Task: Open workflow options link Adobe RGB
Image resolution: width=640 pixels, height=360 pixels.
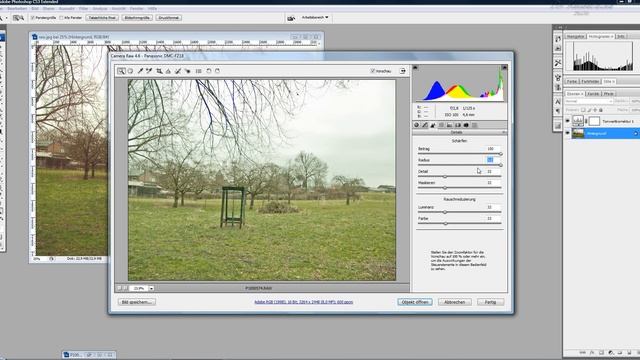Action: tap(303, 302)
